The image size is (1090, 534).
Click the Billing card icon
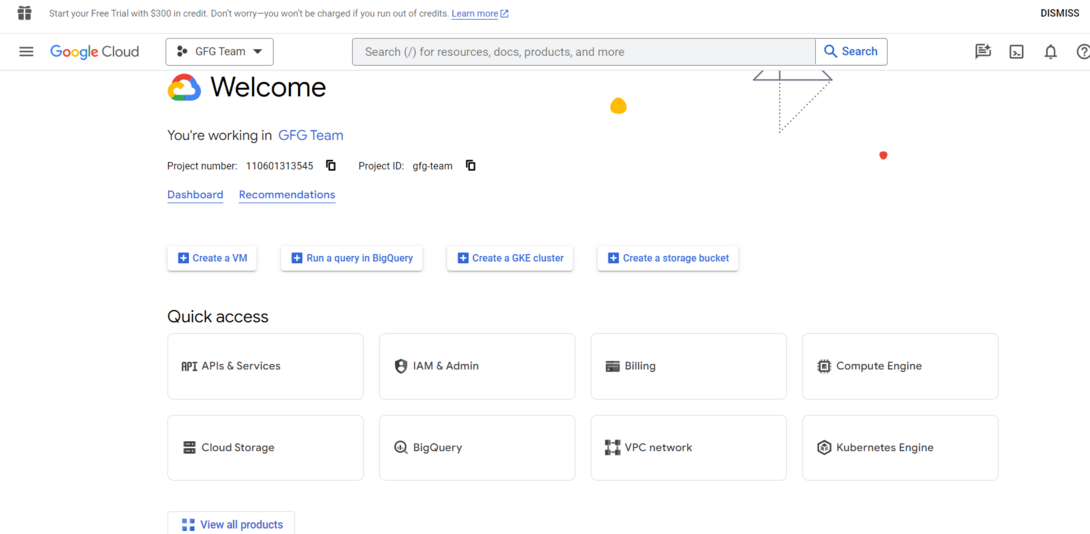[x=612, y=366]
